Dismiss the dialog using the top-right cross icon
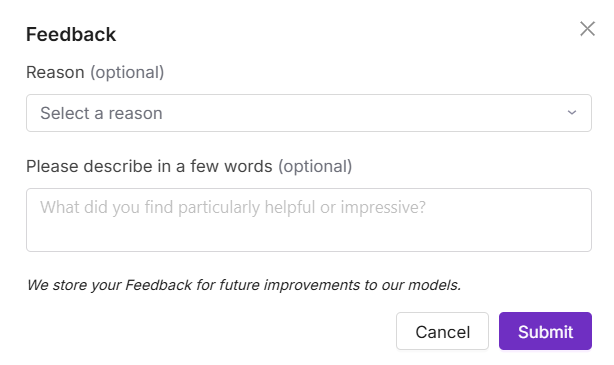Image resolution: width=614 pixels, height=365 pixels. point(587,29)
